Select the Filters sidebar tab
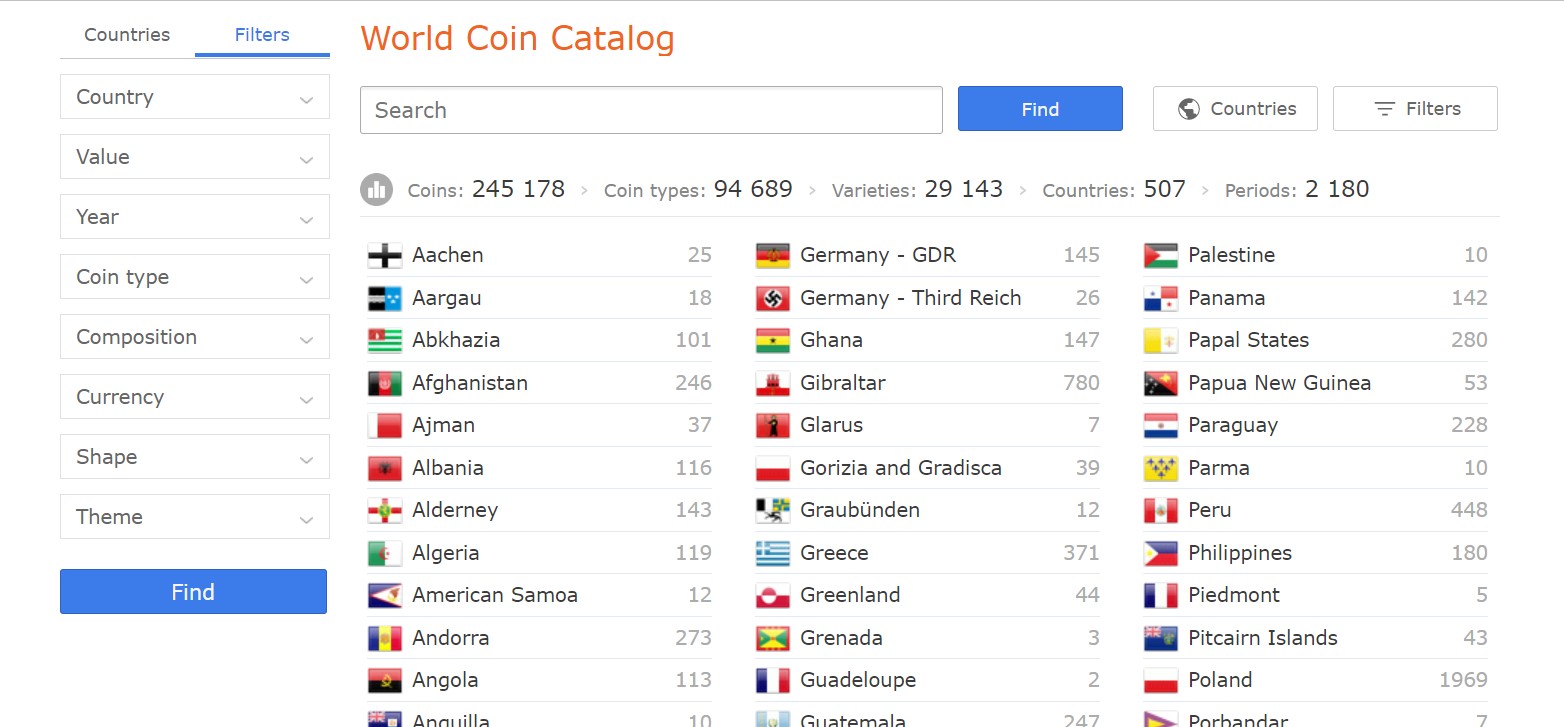The width and height of the screenshot is (1564, 727). 262,35
